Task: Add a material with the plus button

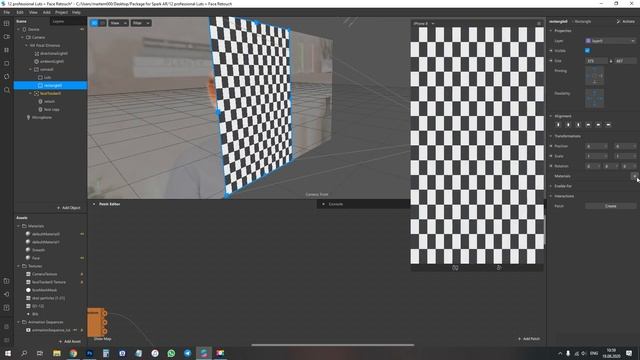Action: click(634, 176)
